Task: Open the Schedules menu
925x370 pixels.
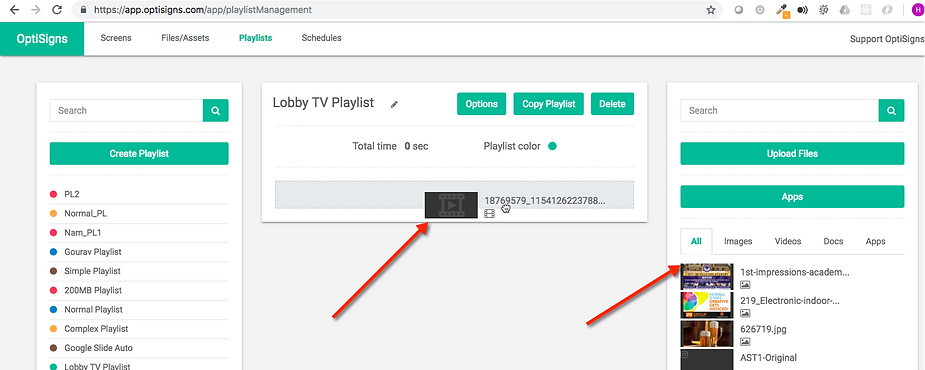Action: point(321,38)
